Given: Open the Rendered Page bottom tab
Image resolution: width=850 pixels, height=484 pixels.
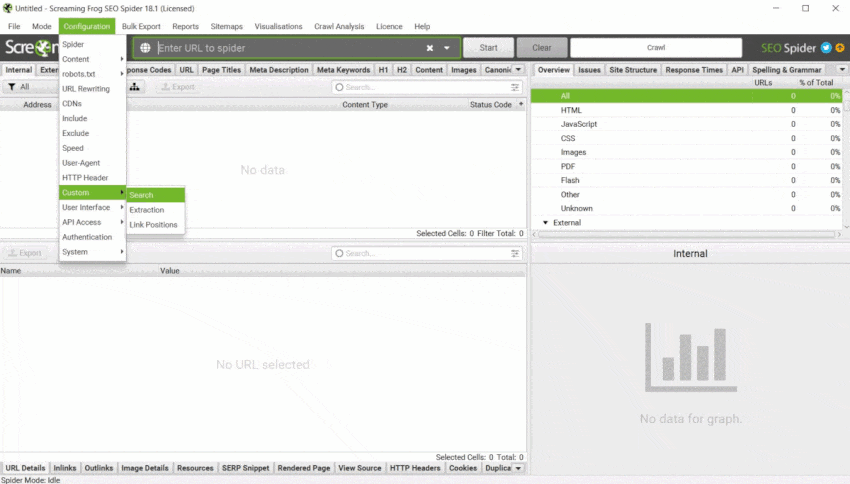Looking at the screenshot, I should pyautogui.click(x=304, y=468).
